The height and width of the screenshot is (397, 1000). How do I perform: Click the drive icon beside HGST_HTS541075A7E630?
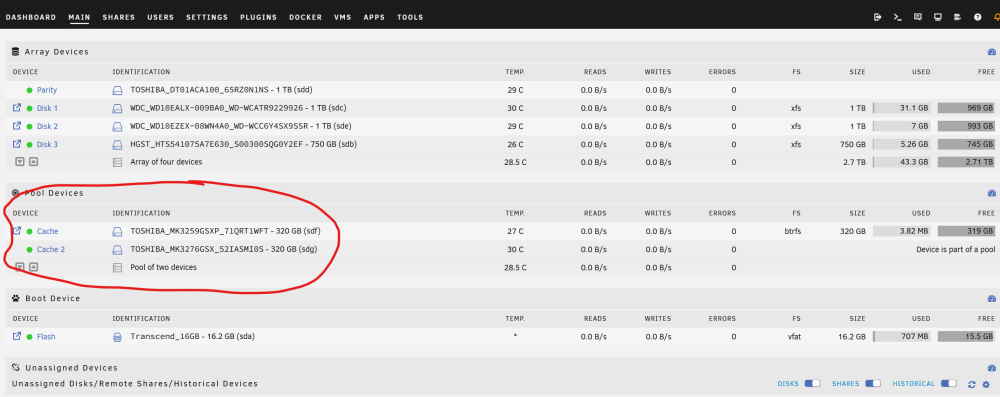117,144
